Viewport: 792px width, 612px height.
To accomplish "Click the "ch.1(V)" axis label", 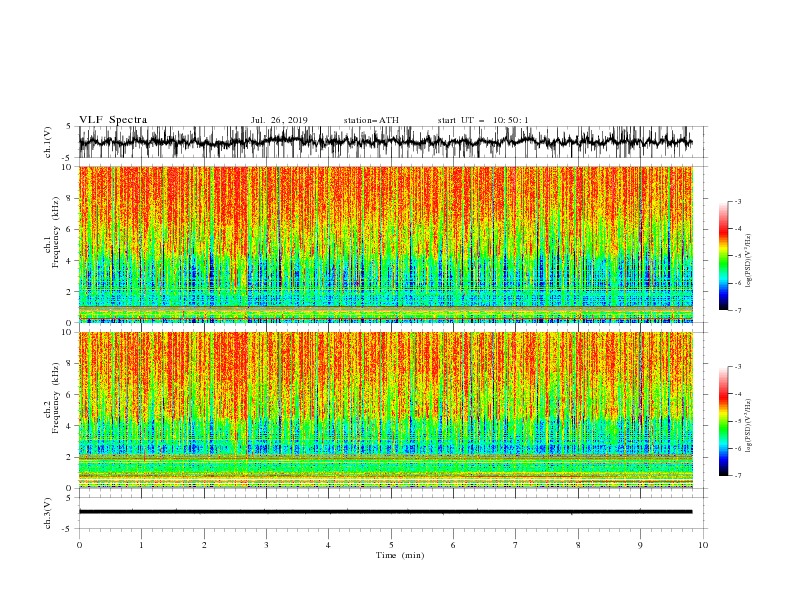I will point(48,142).
